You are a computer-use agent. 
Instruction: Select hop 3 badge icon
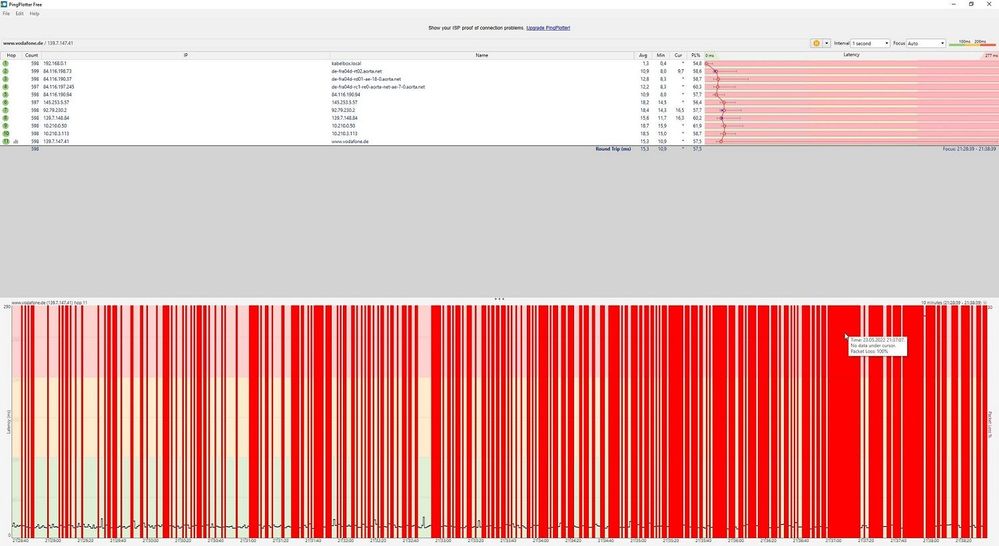(x=6, y=79)
